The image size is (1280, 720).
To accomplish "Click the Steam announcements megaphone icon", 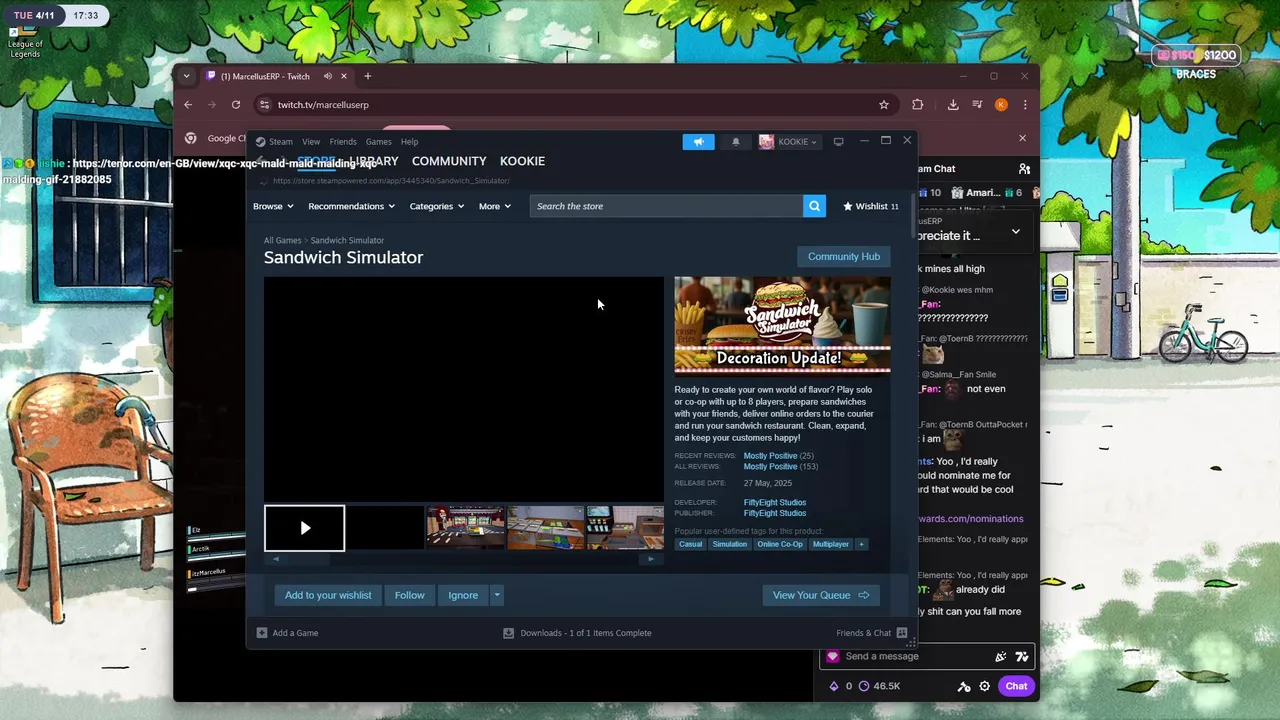I will tap(699, 142).
